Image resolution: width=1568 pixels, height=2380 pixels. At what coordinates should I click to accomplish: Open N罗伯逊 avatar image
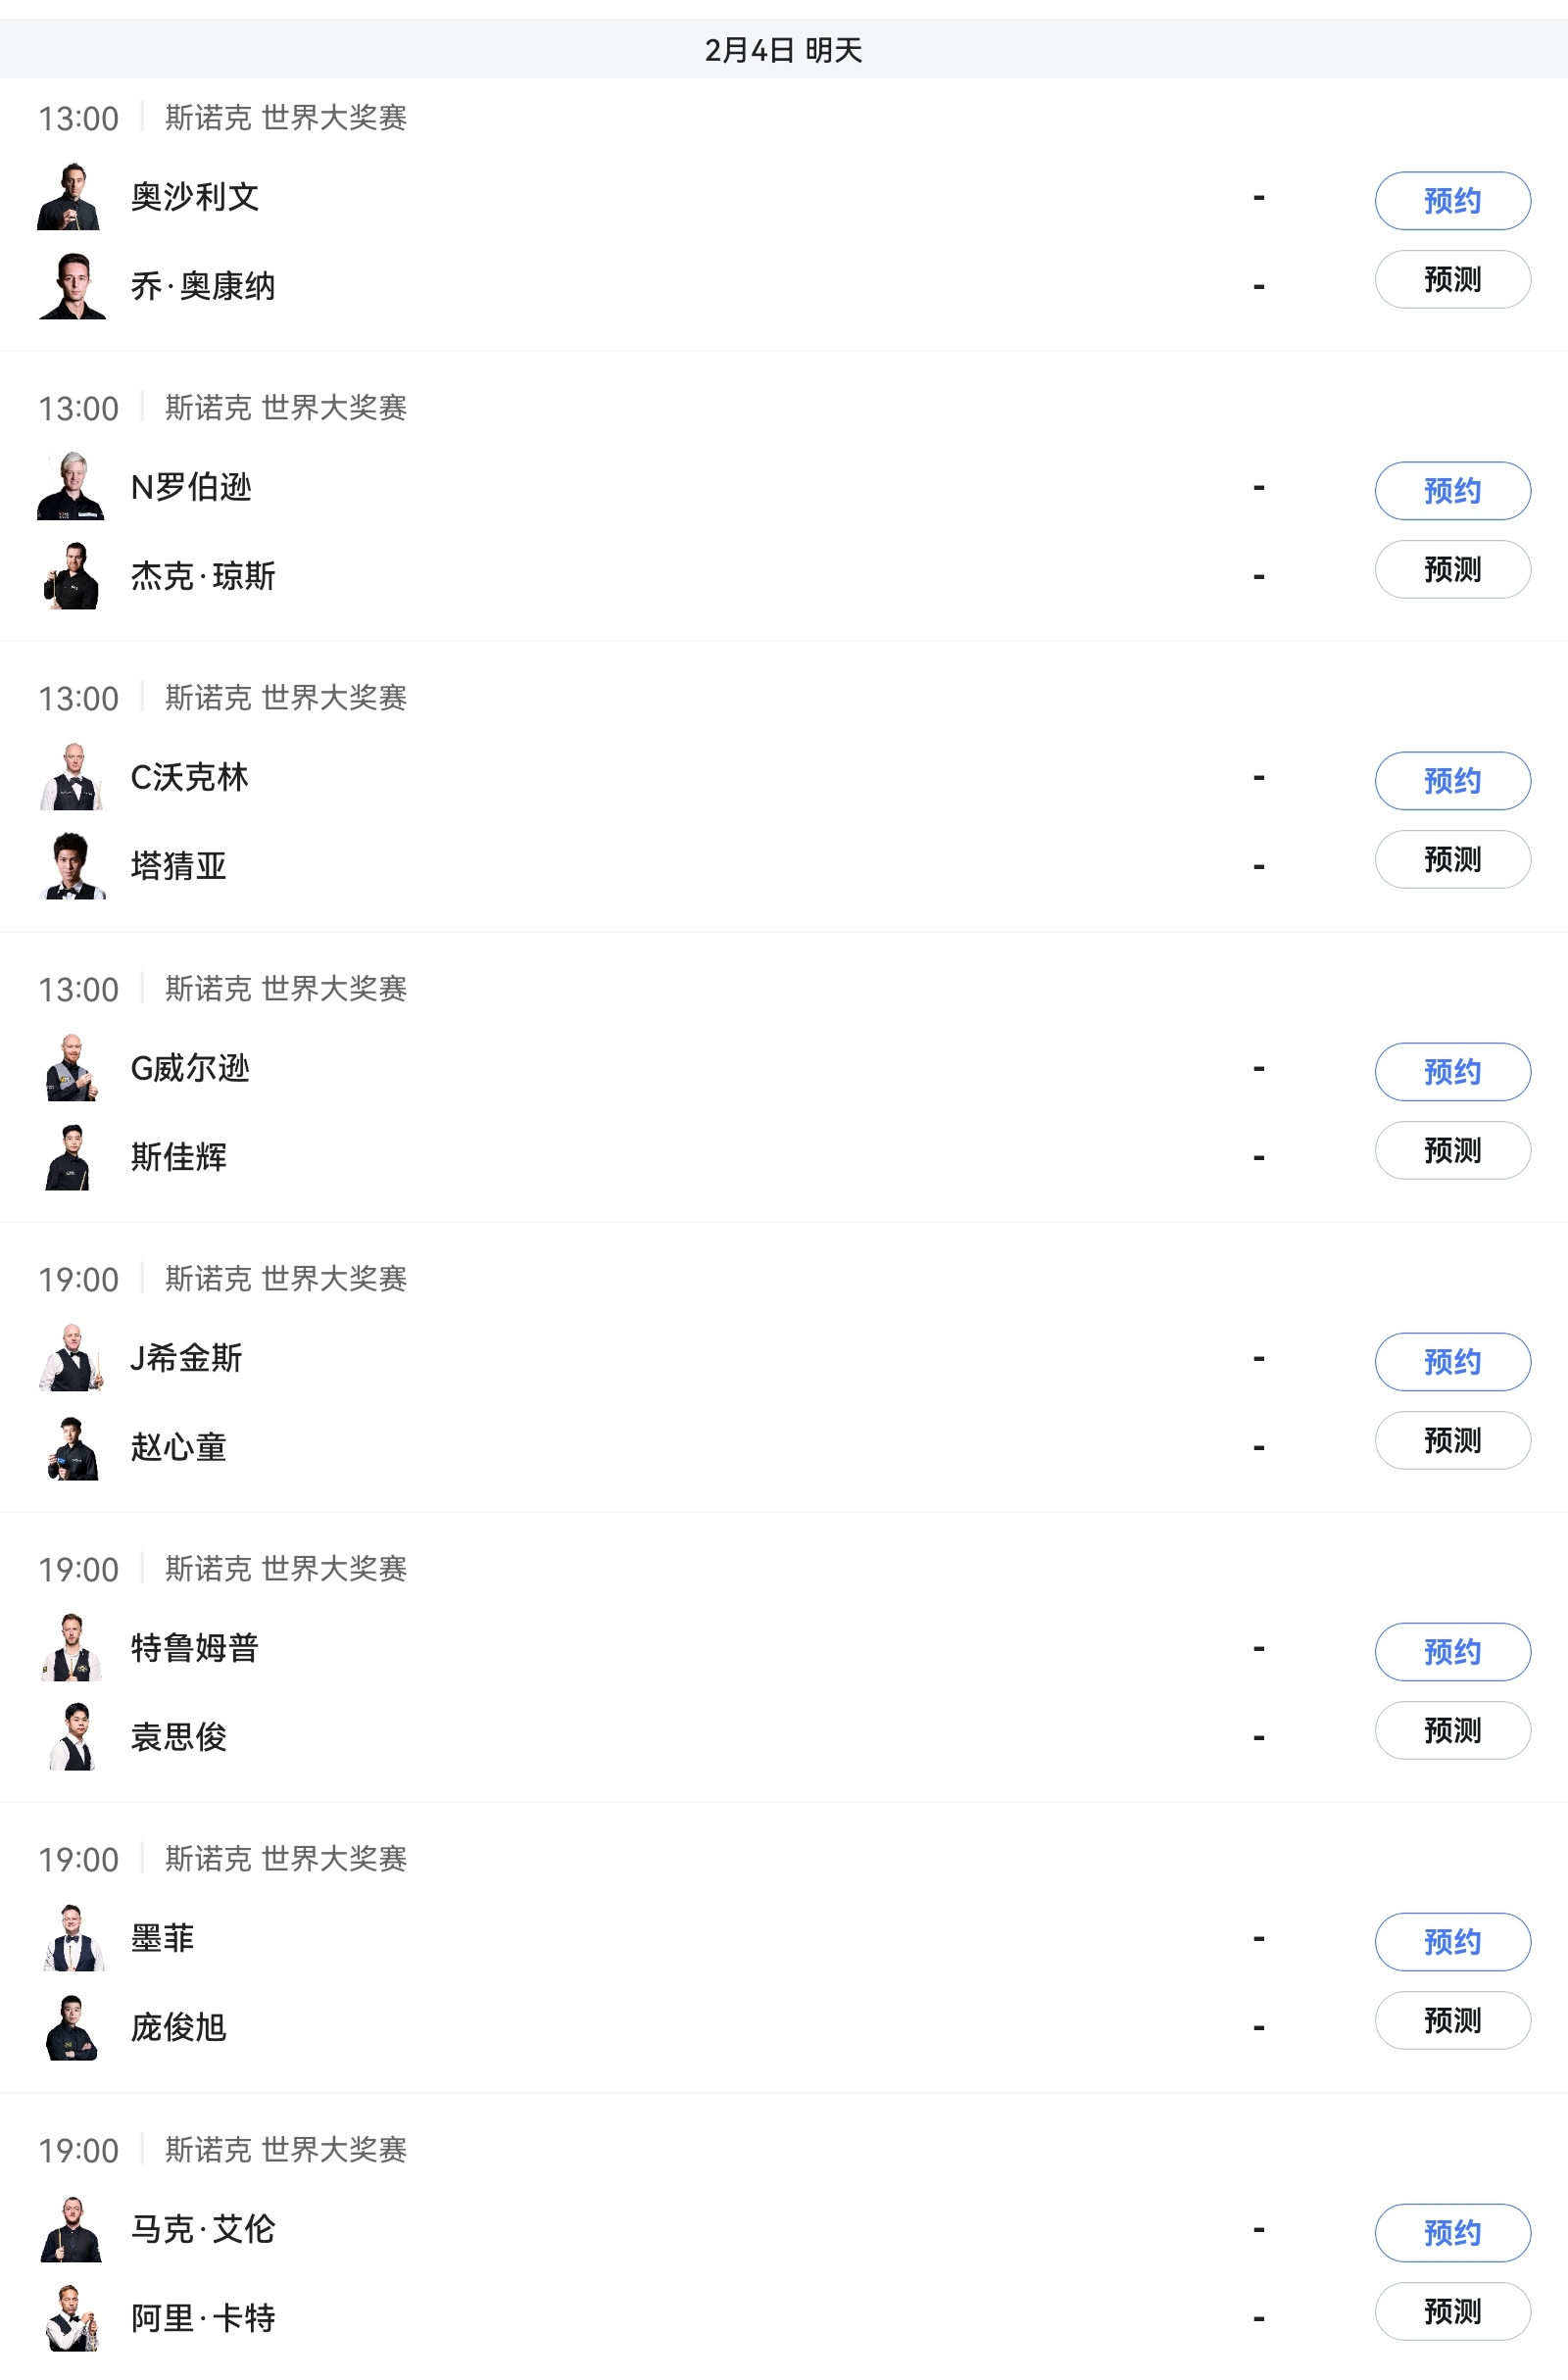click(x=70, y=487)
